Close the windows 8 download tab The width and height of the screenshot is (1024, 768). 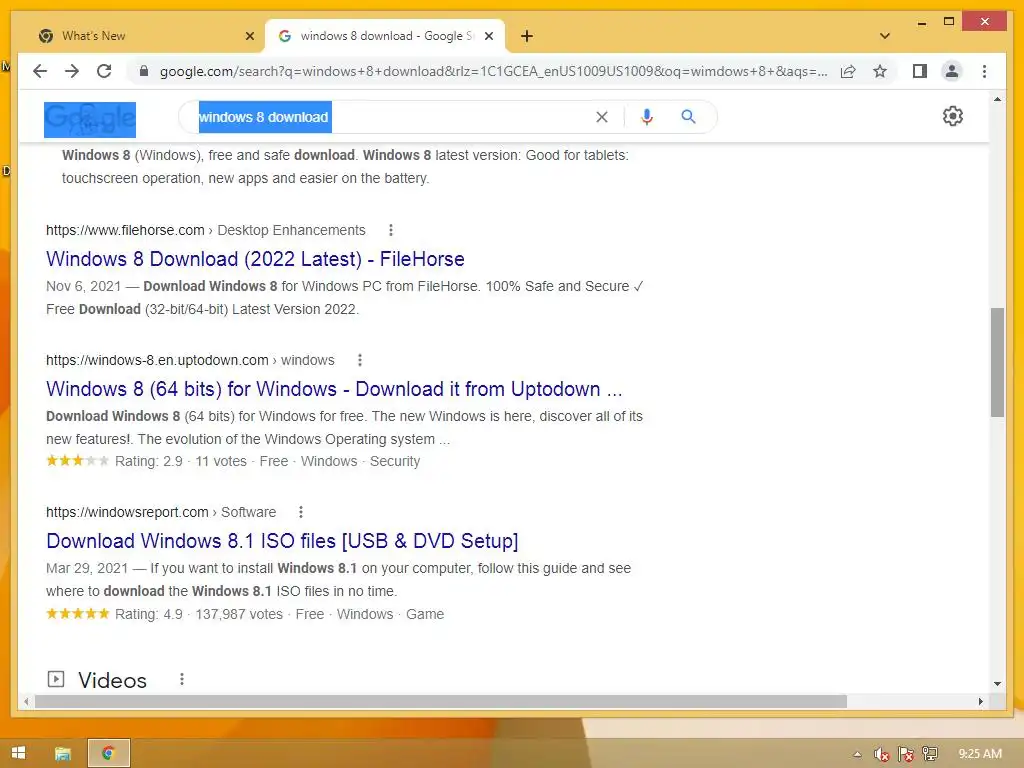click(488, 36)
